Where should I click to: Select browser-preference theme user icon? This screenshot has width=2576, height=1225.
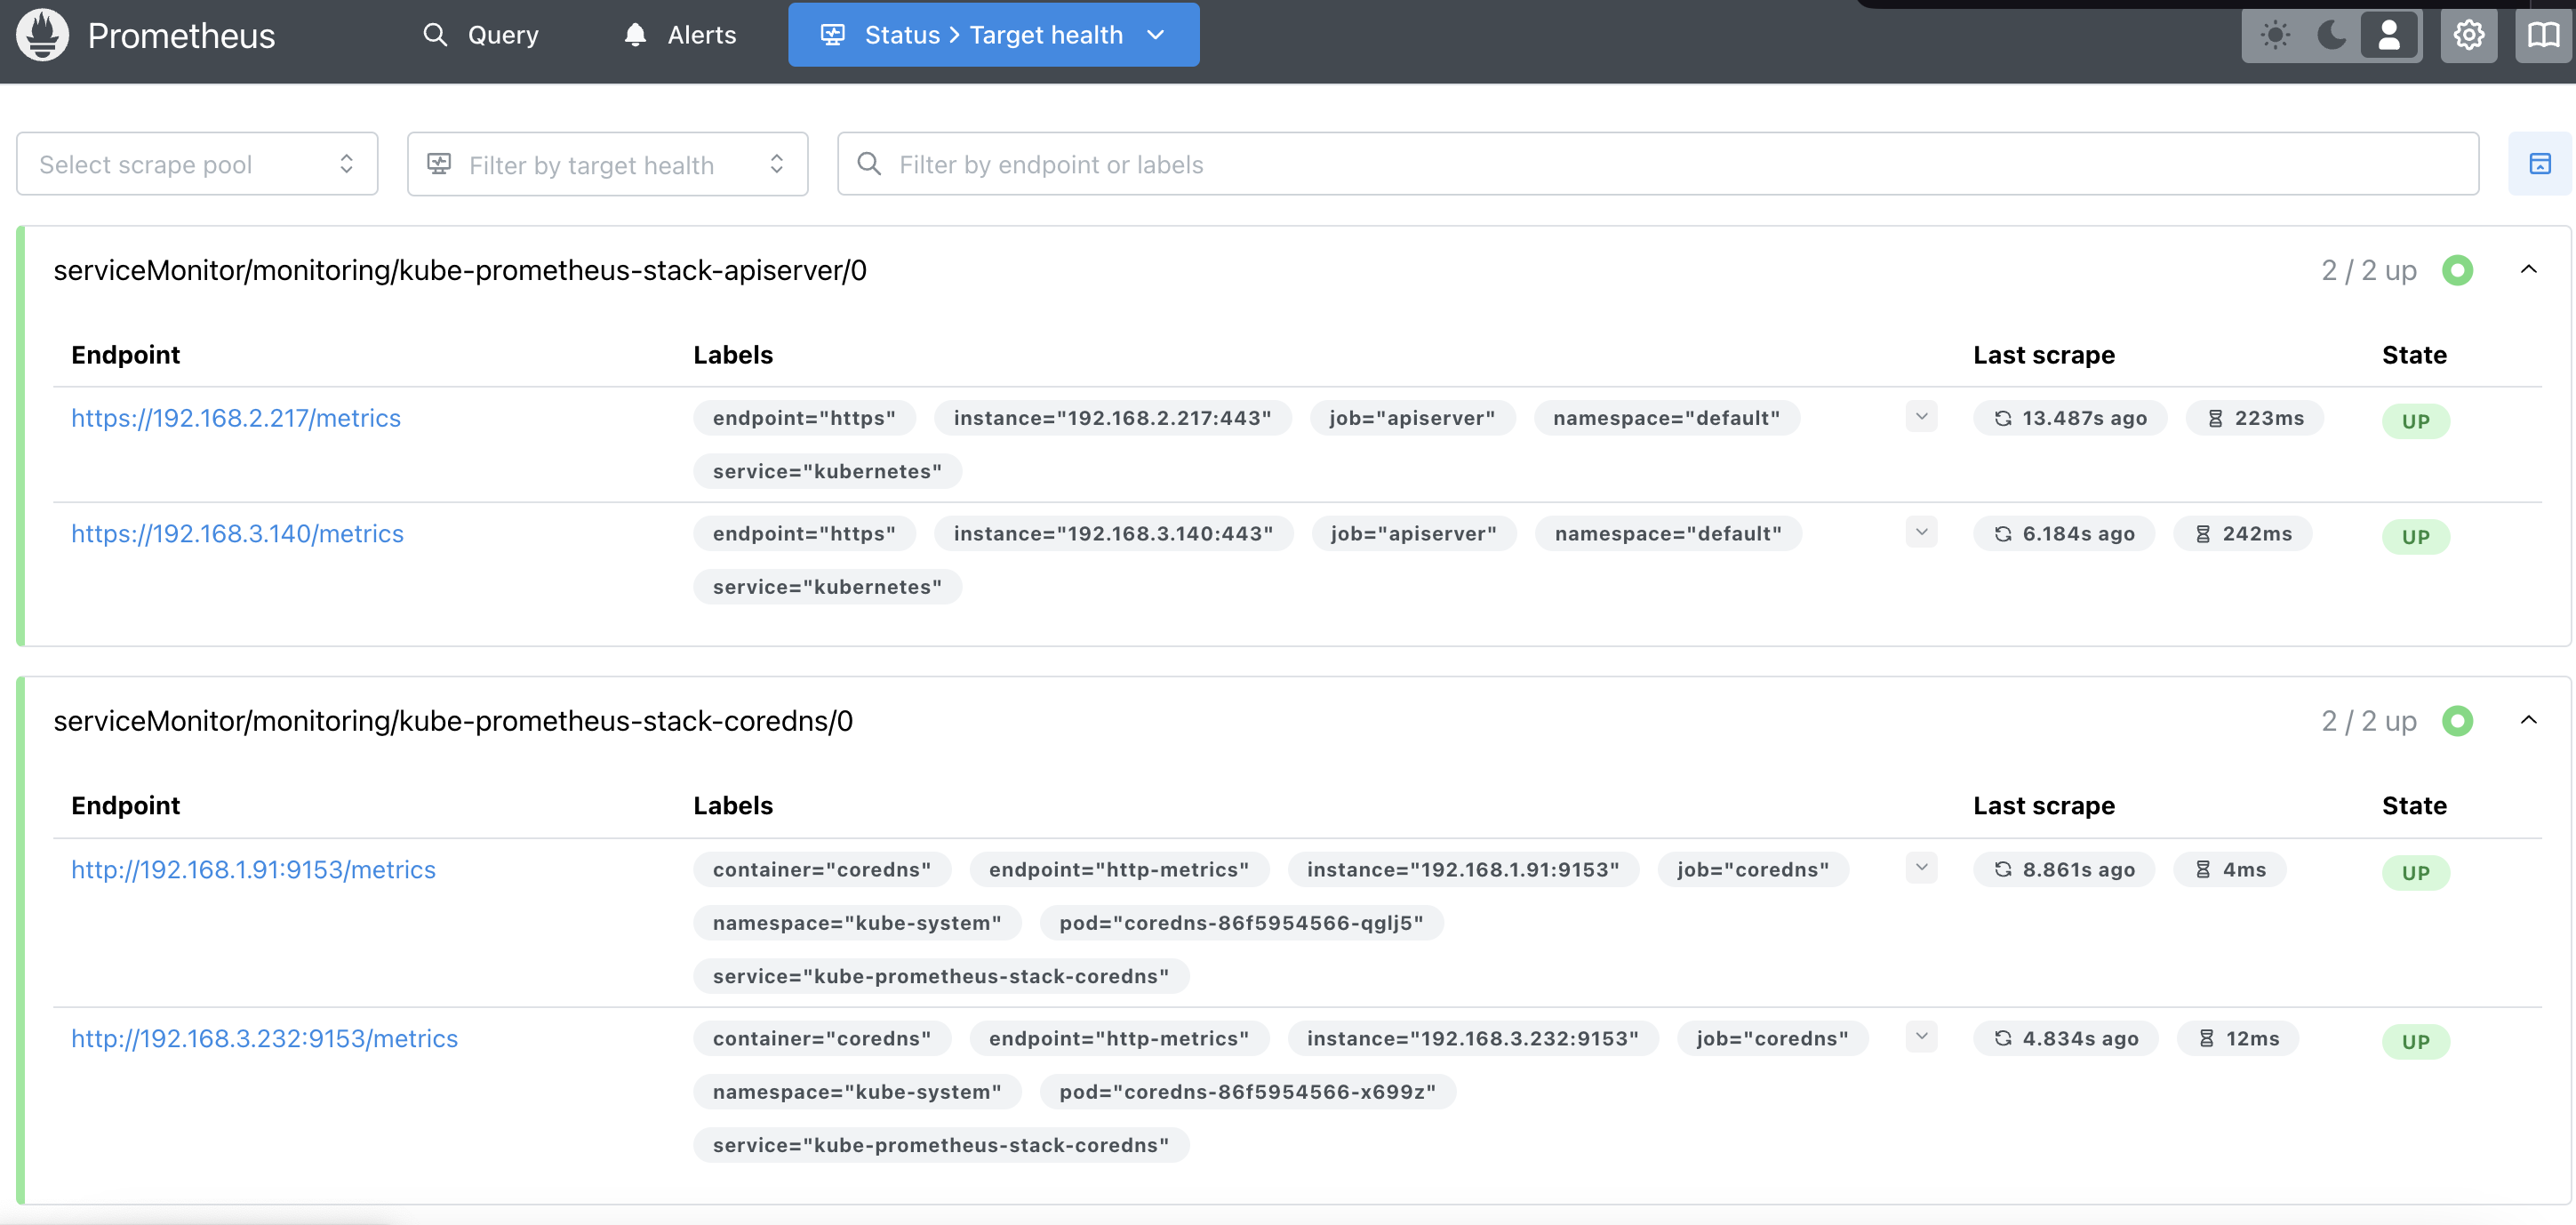click(2388, 35)
